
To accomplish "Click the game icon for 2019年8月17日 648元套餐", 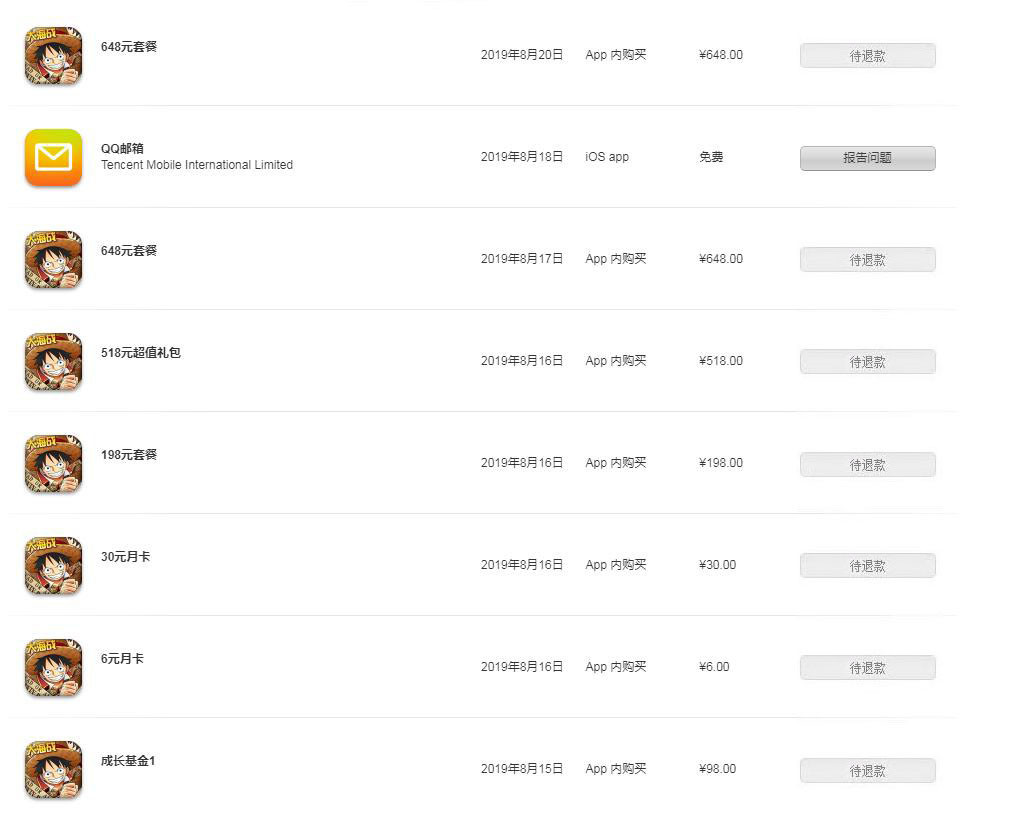I will [x=53, y=259].
